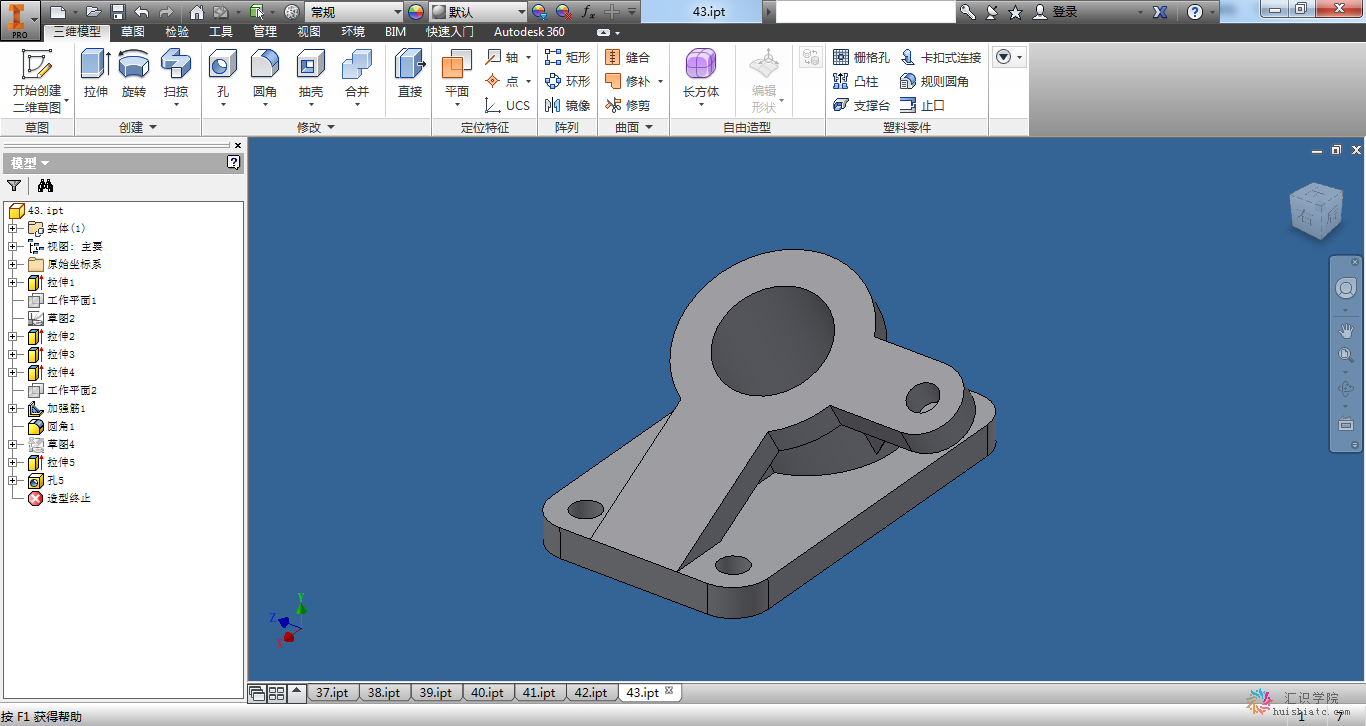Screen dimensions: 1366x726
Task: Open the 默认 material dropdown
Action: tap(521, 12)
